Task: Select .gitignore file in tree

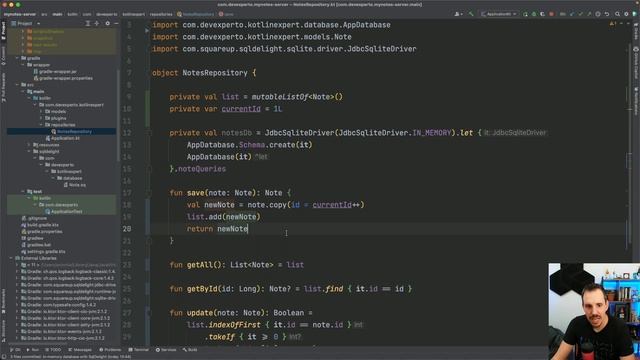Action: 37,218
